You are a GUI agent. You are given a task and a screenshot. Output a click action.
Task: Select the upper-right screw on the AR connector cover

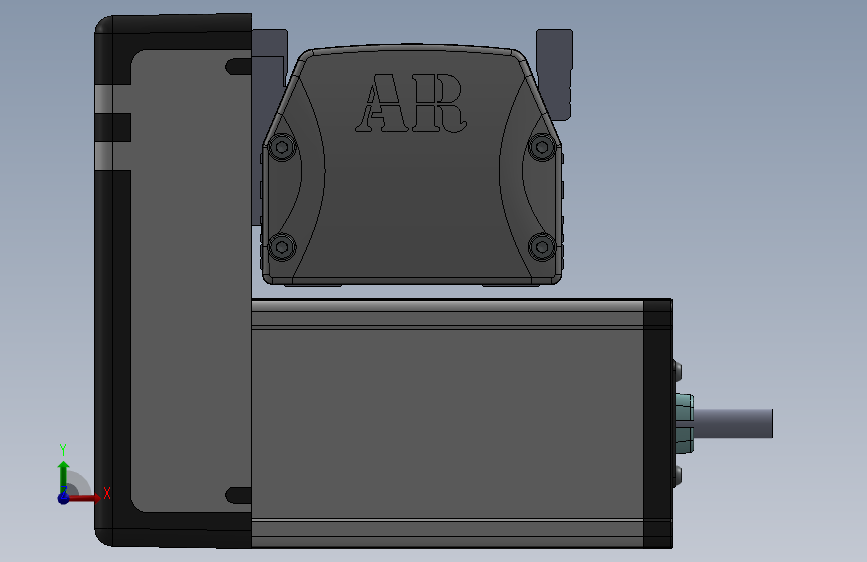pos(542,147)
